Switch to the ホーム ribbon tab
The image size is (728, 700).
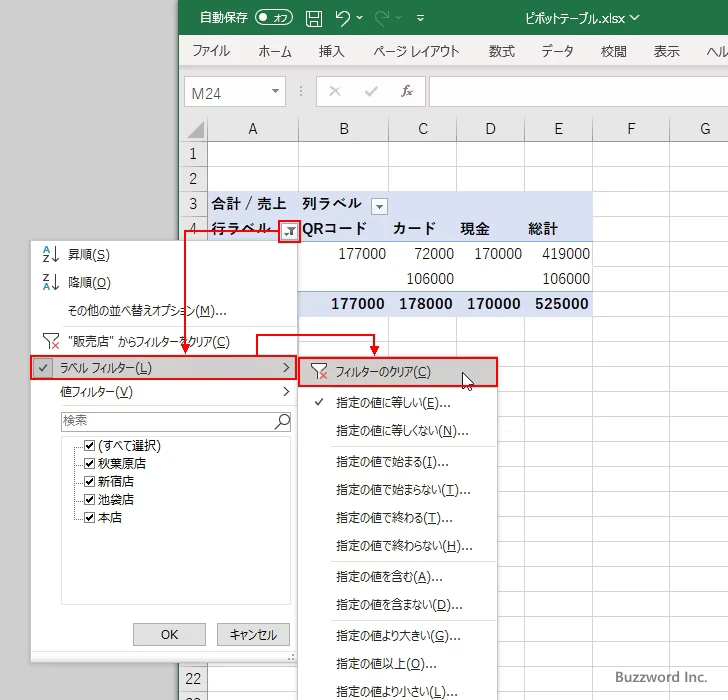pyautogui.click(x=275, y=51)
